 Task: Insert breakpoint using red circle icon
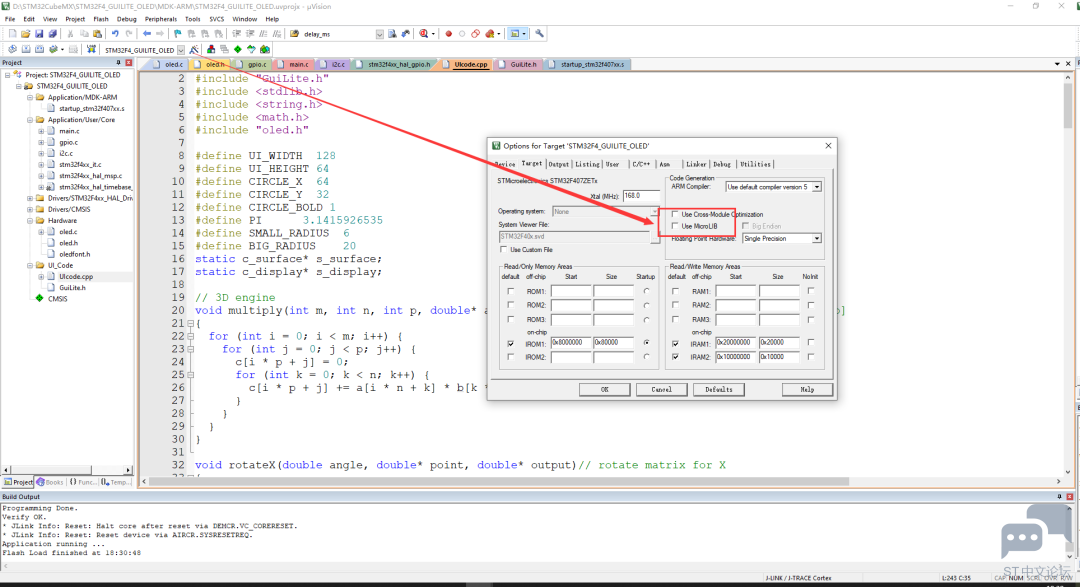[x=448, y=34]
